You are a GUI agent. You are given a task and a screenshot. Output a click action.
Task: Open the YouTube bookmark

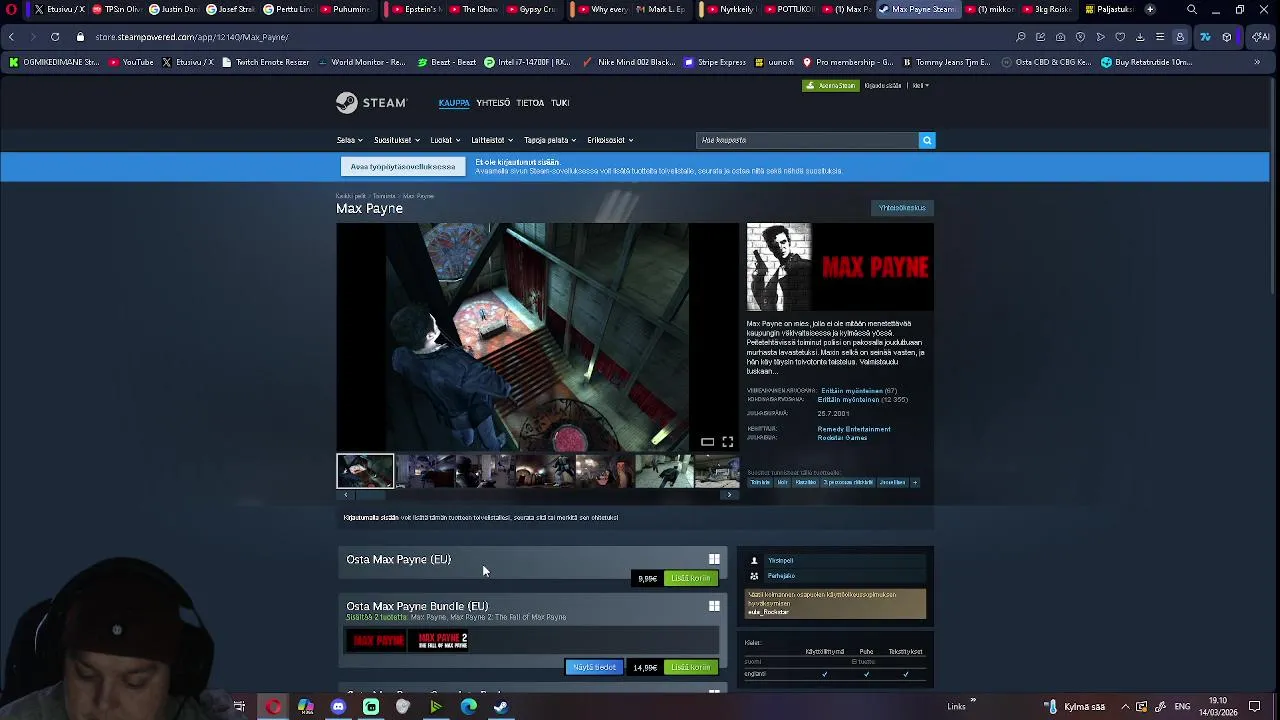[132, 62]
